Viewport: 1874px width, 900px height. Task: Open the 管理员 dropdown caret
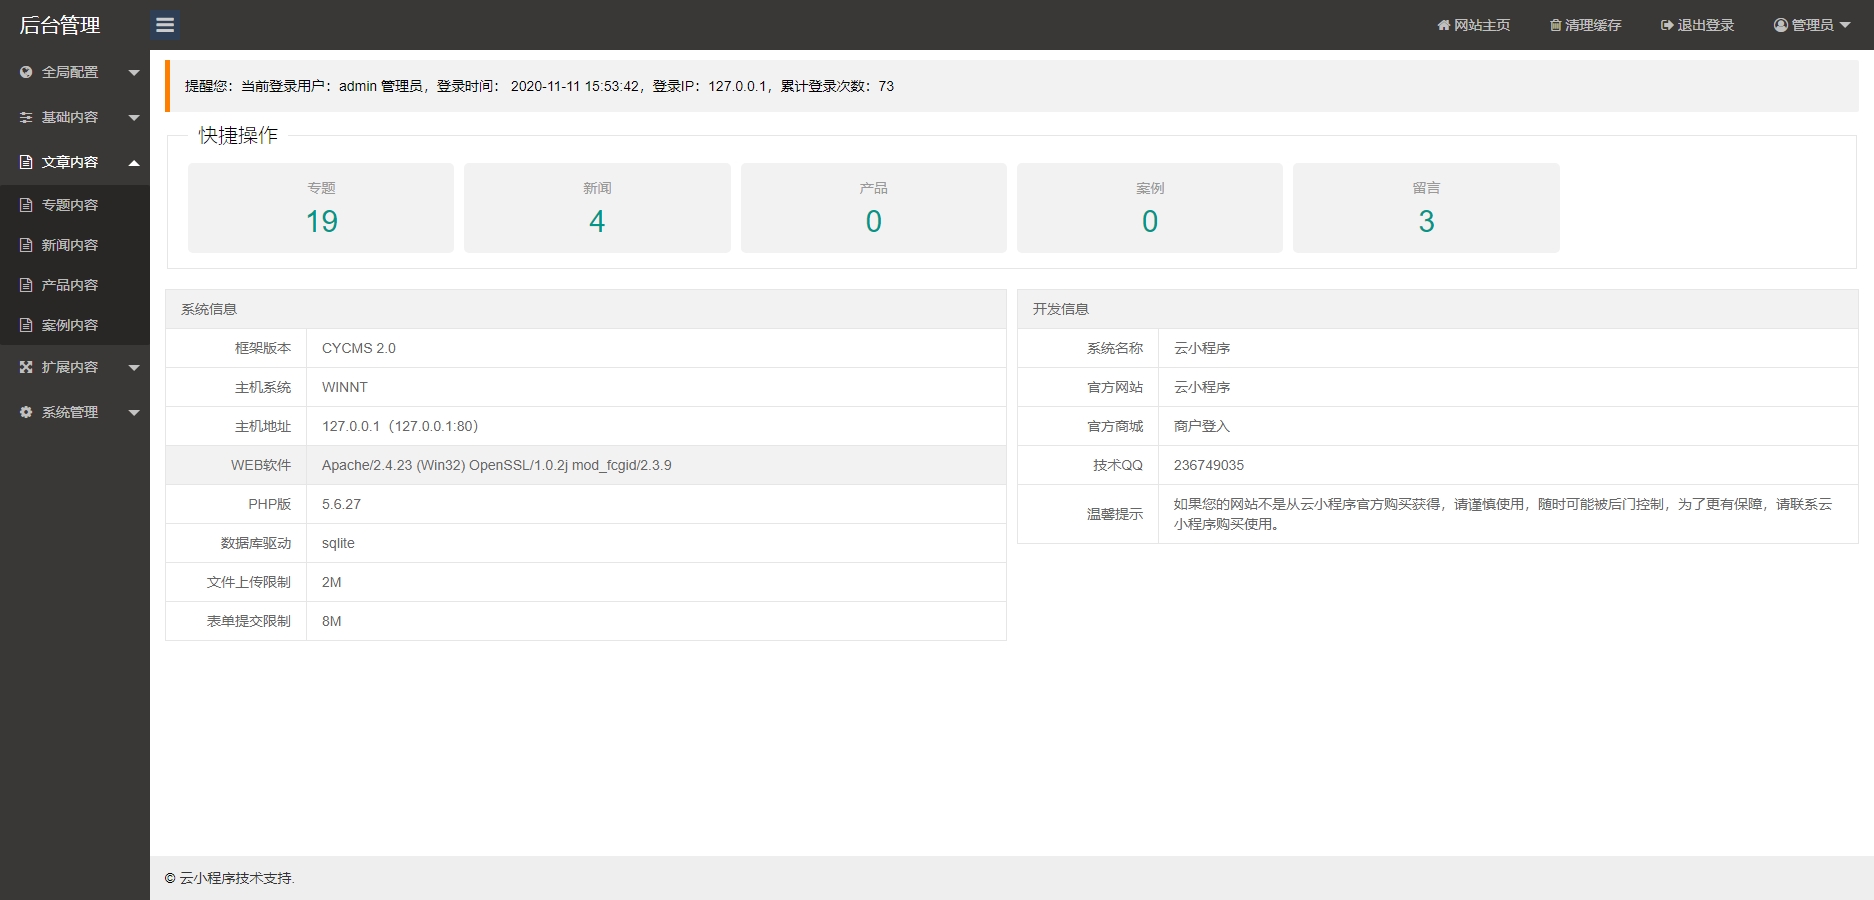pyautogui.click(x=1845, y=26)
